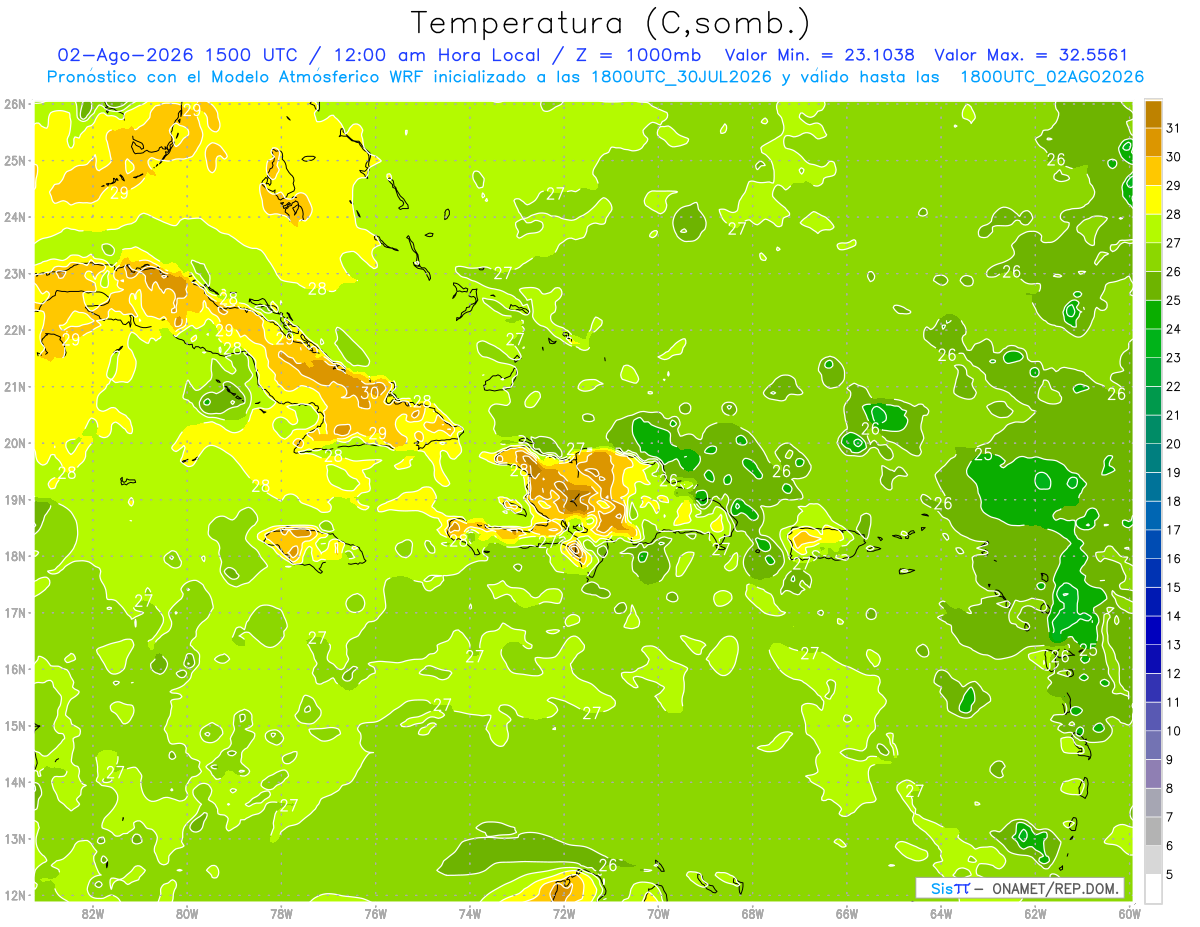1200x927 pixels.
Task: Select the green swatch between 24 and 25
Action: 1153,314
